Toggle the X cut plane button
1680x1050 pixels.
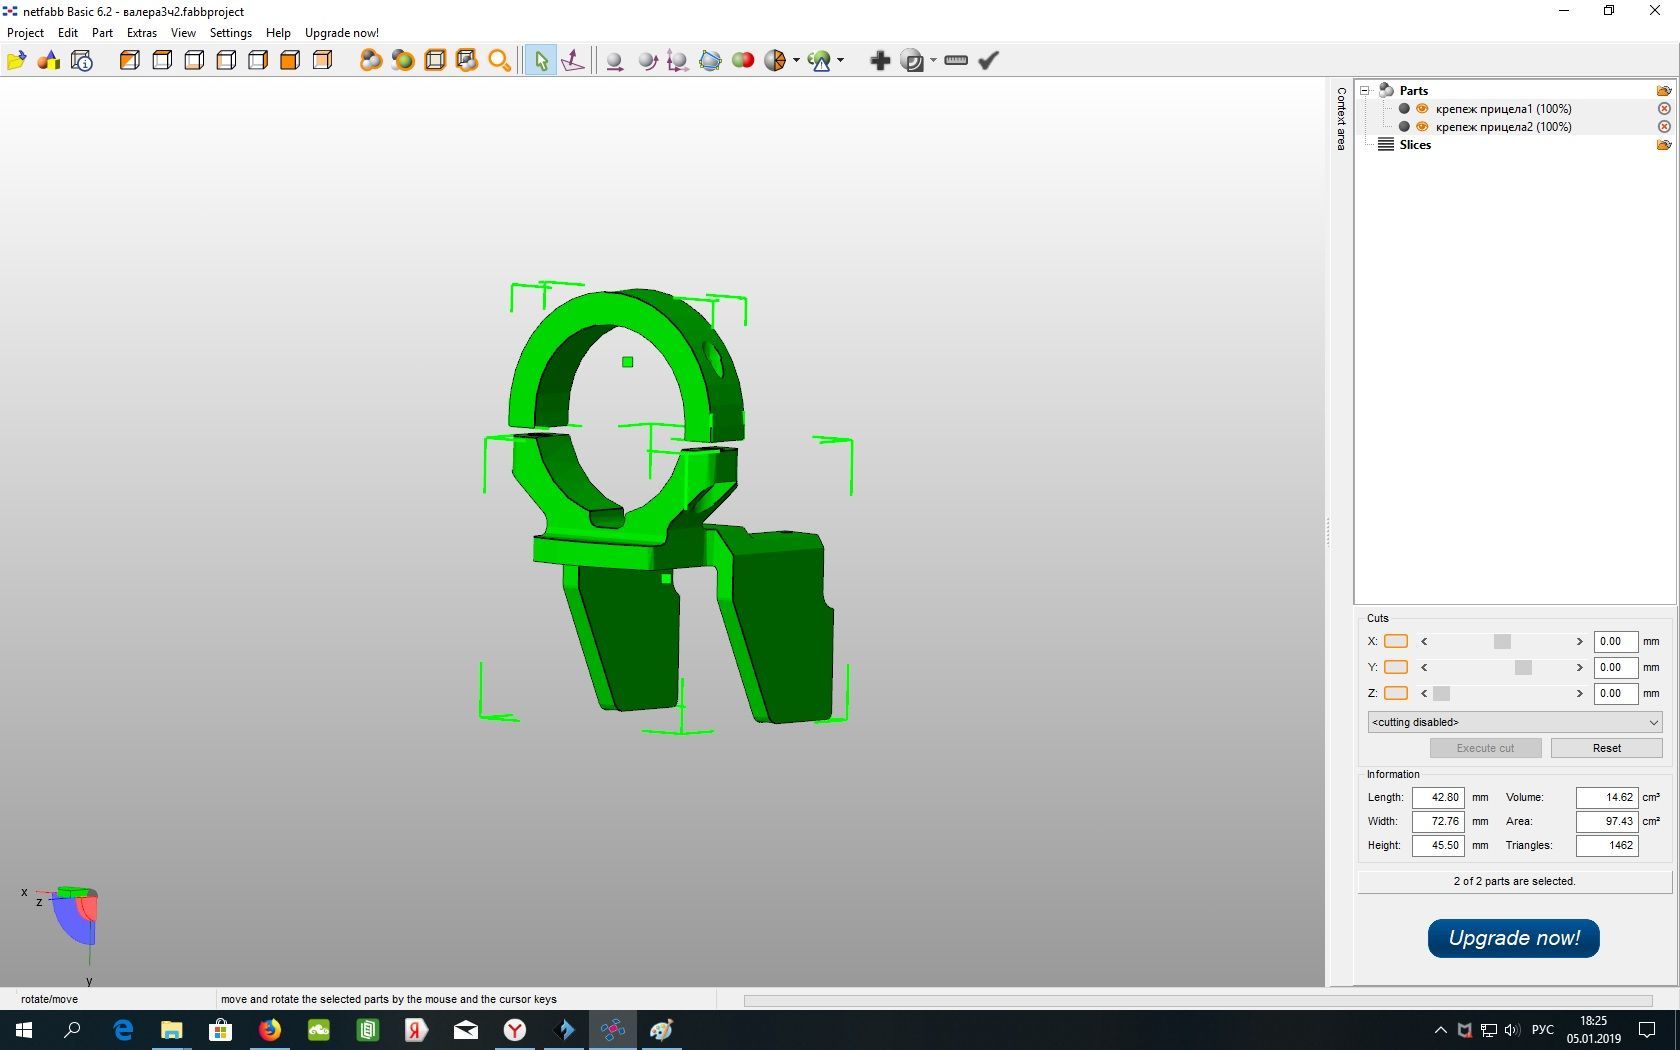(x=1395, y=642)
